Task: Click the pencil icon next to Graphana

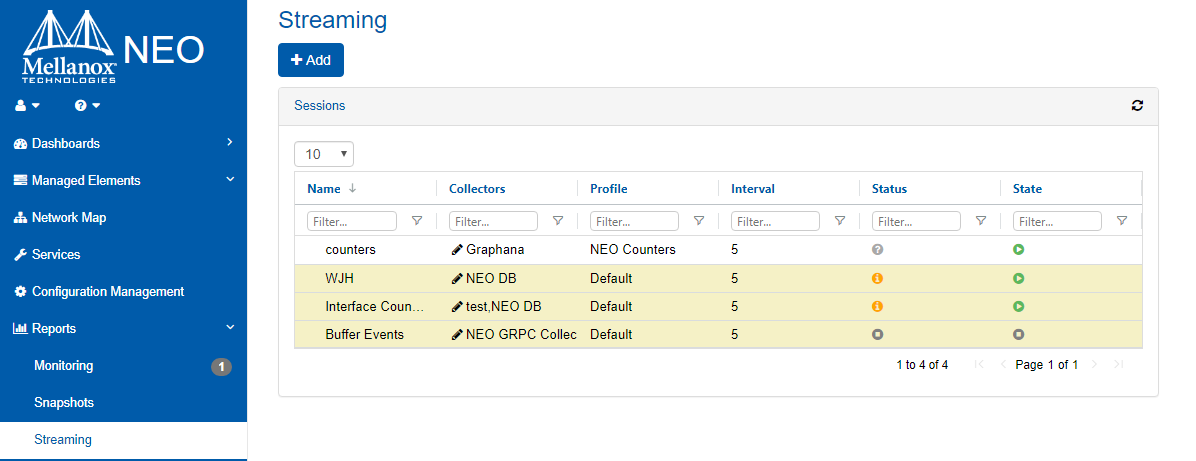Action: tap(457, 250)
